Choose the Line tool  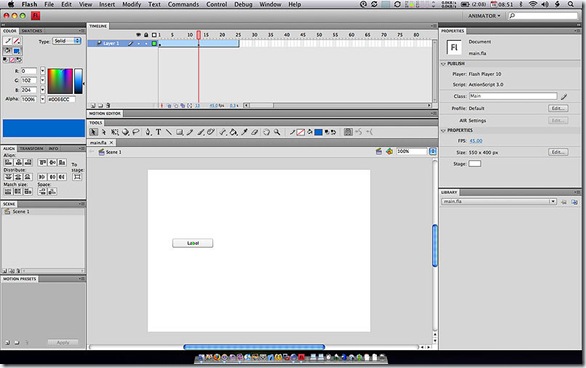click(x=169, y=132)
